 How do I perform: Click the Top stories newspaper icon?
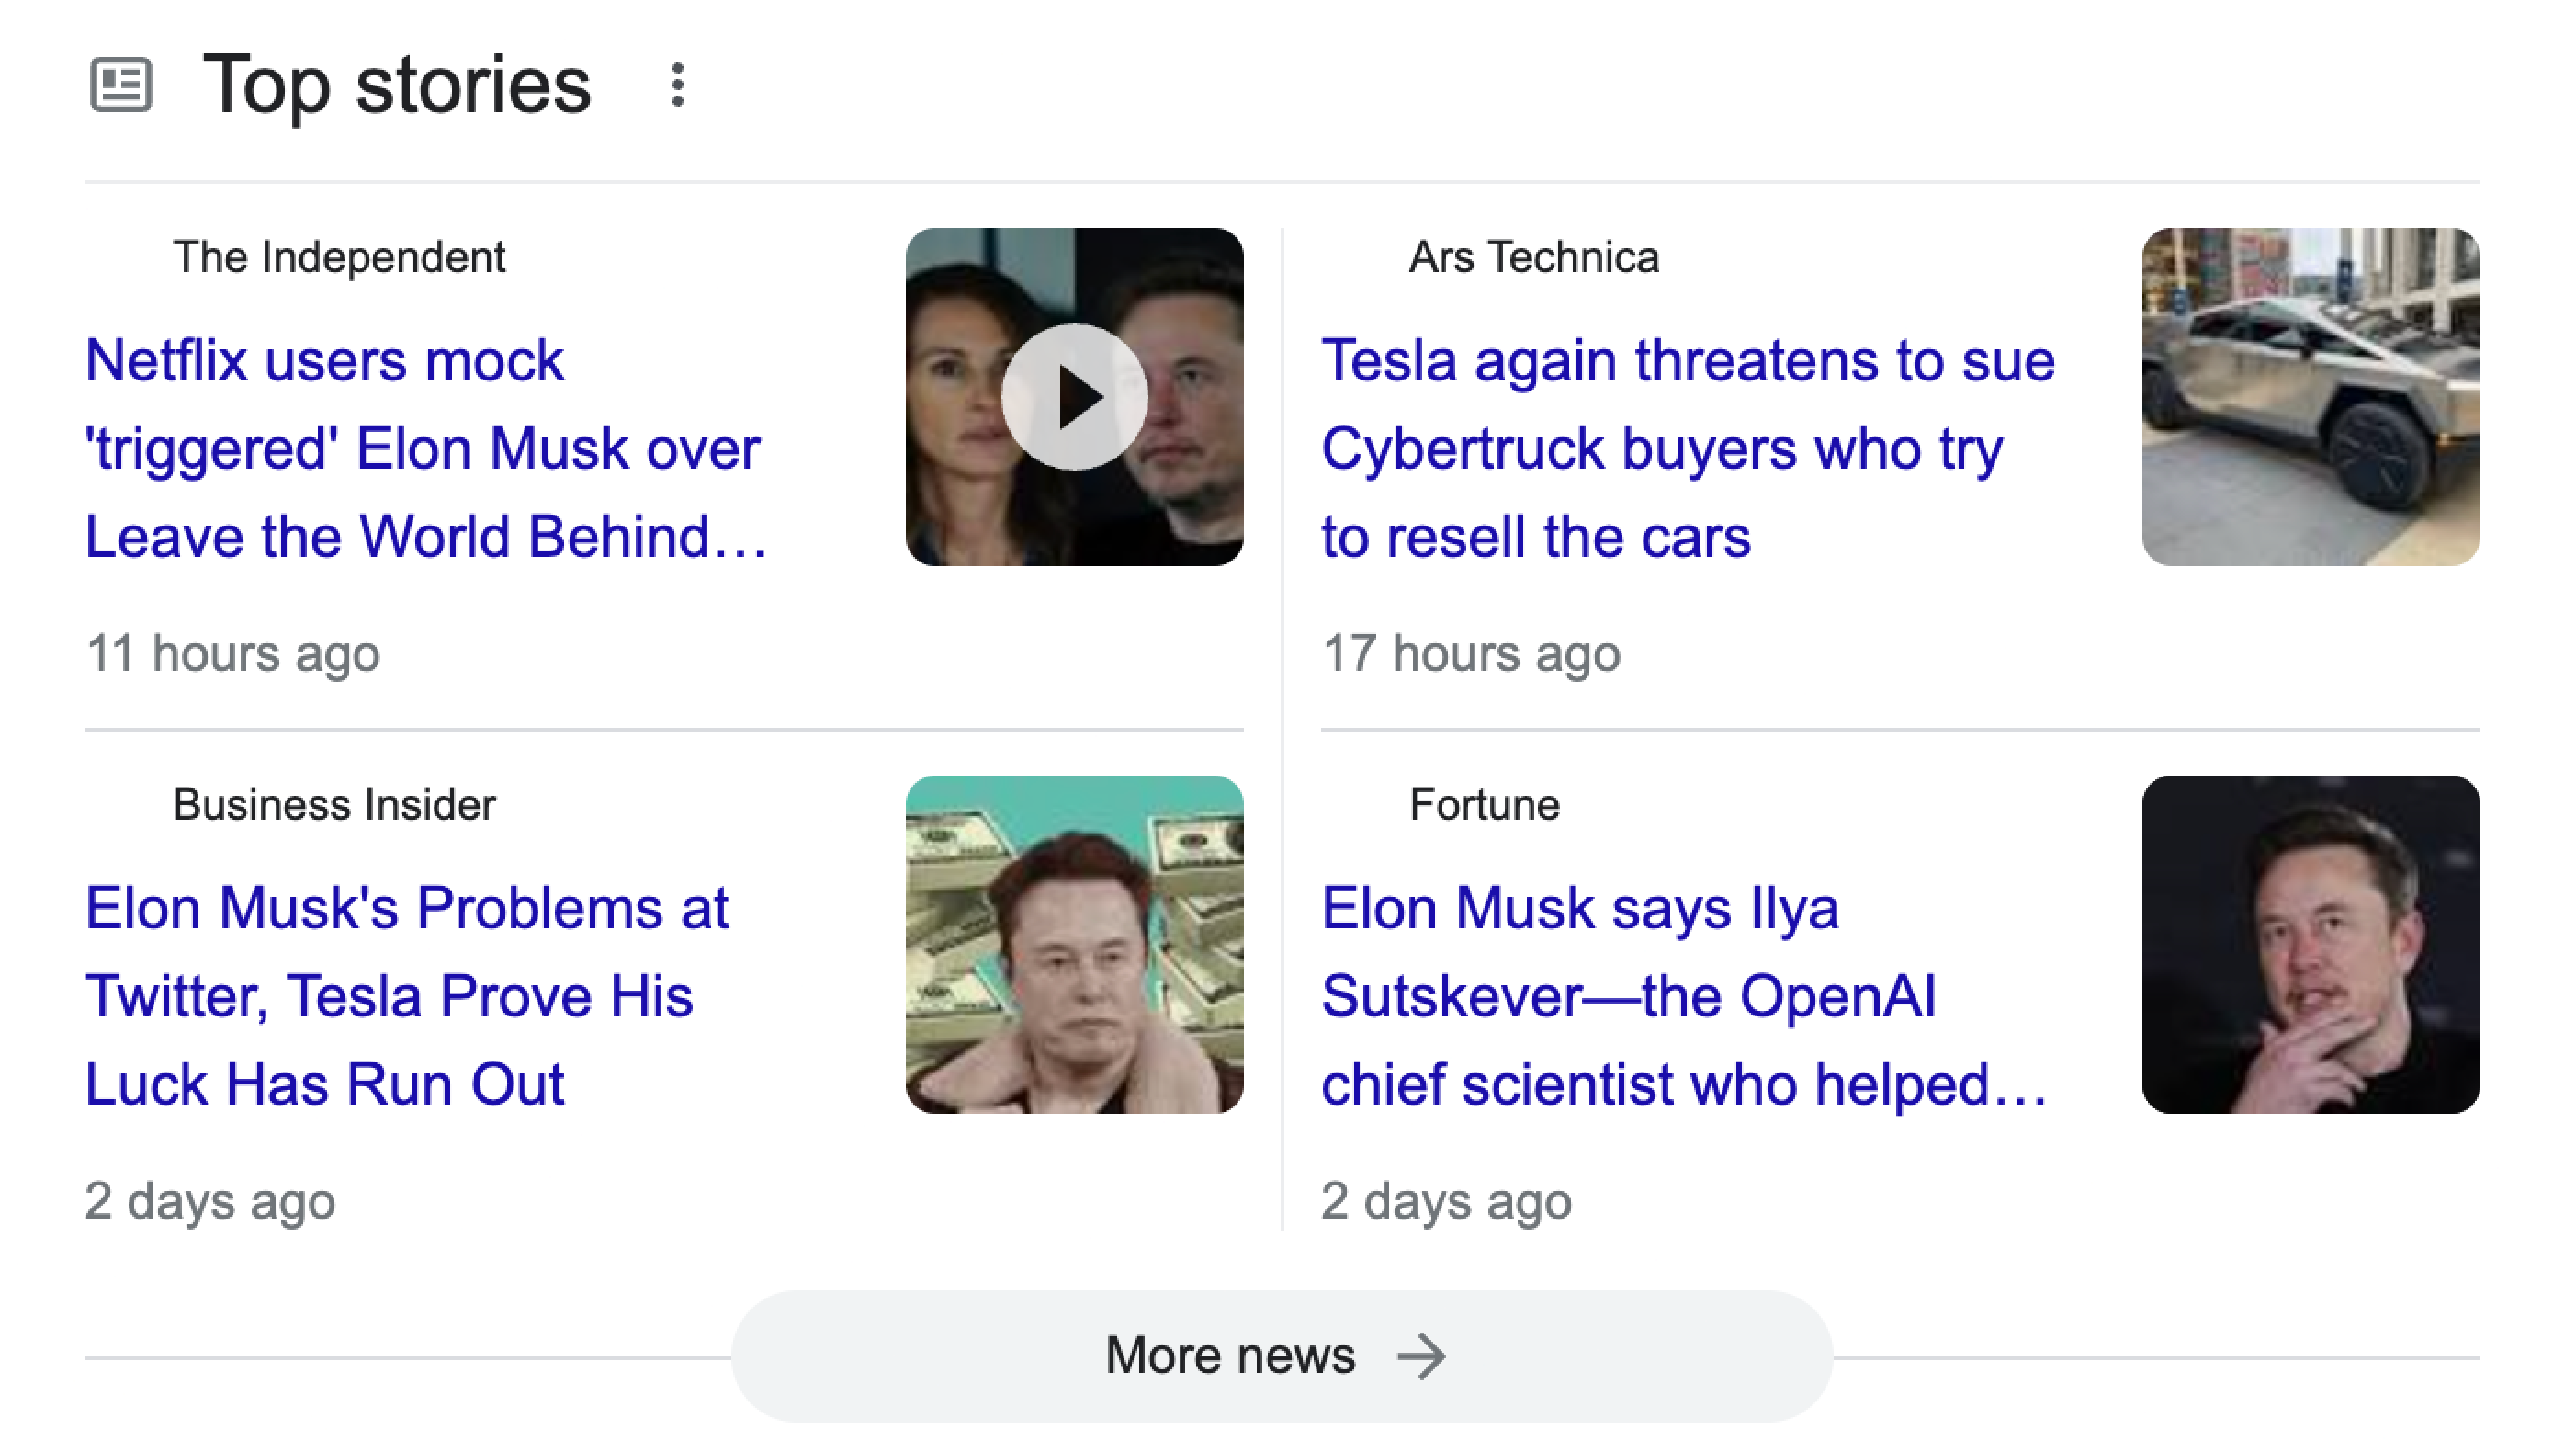120,85
